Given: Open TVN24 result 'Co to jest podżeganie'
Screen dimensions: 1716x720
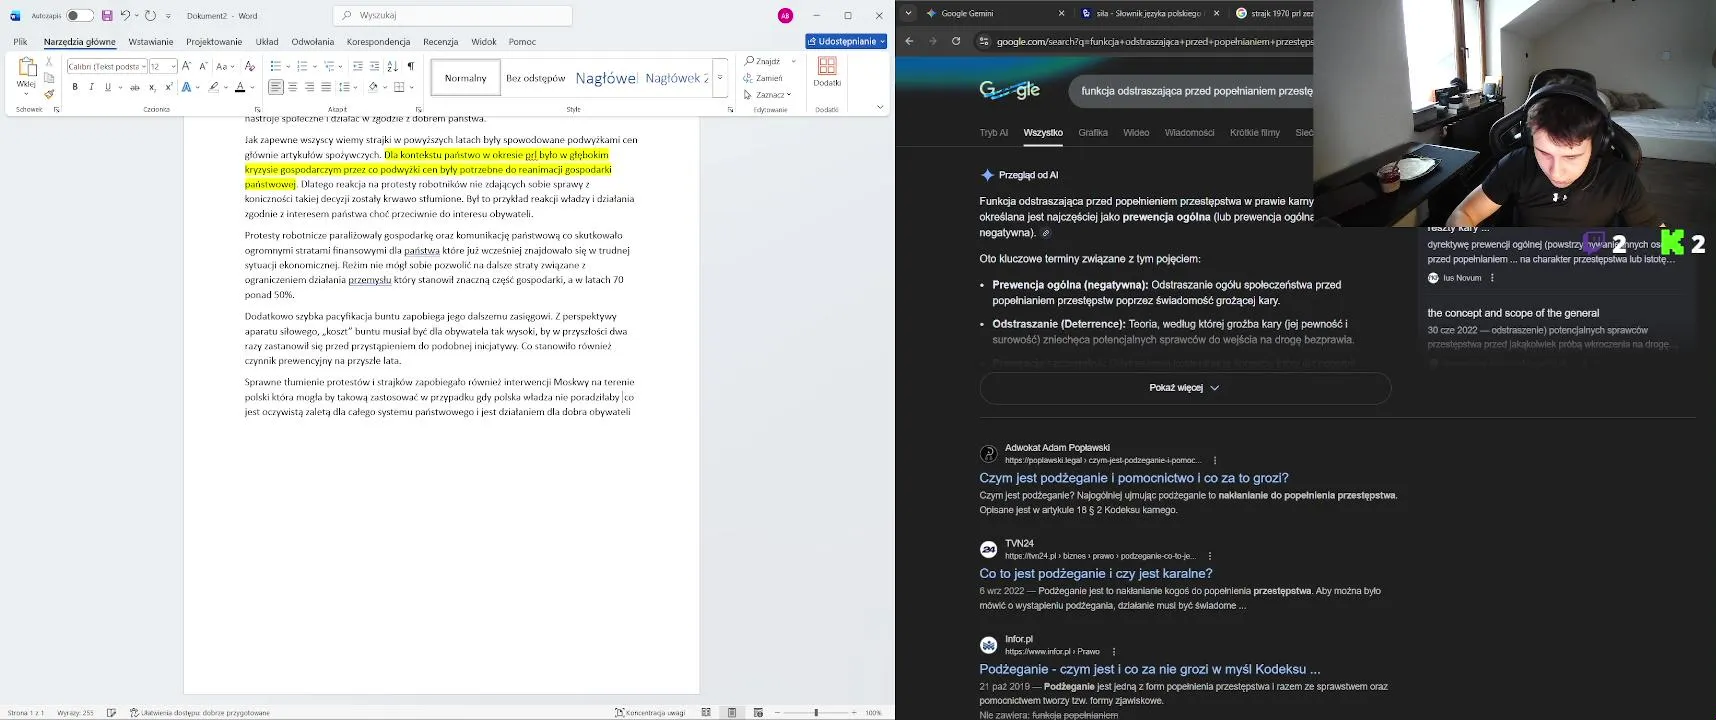Looking at the screenshot, I should coord(1096,574).
